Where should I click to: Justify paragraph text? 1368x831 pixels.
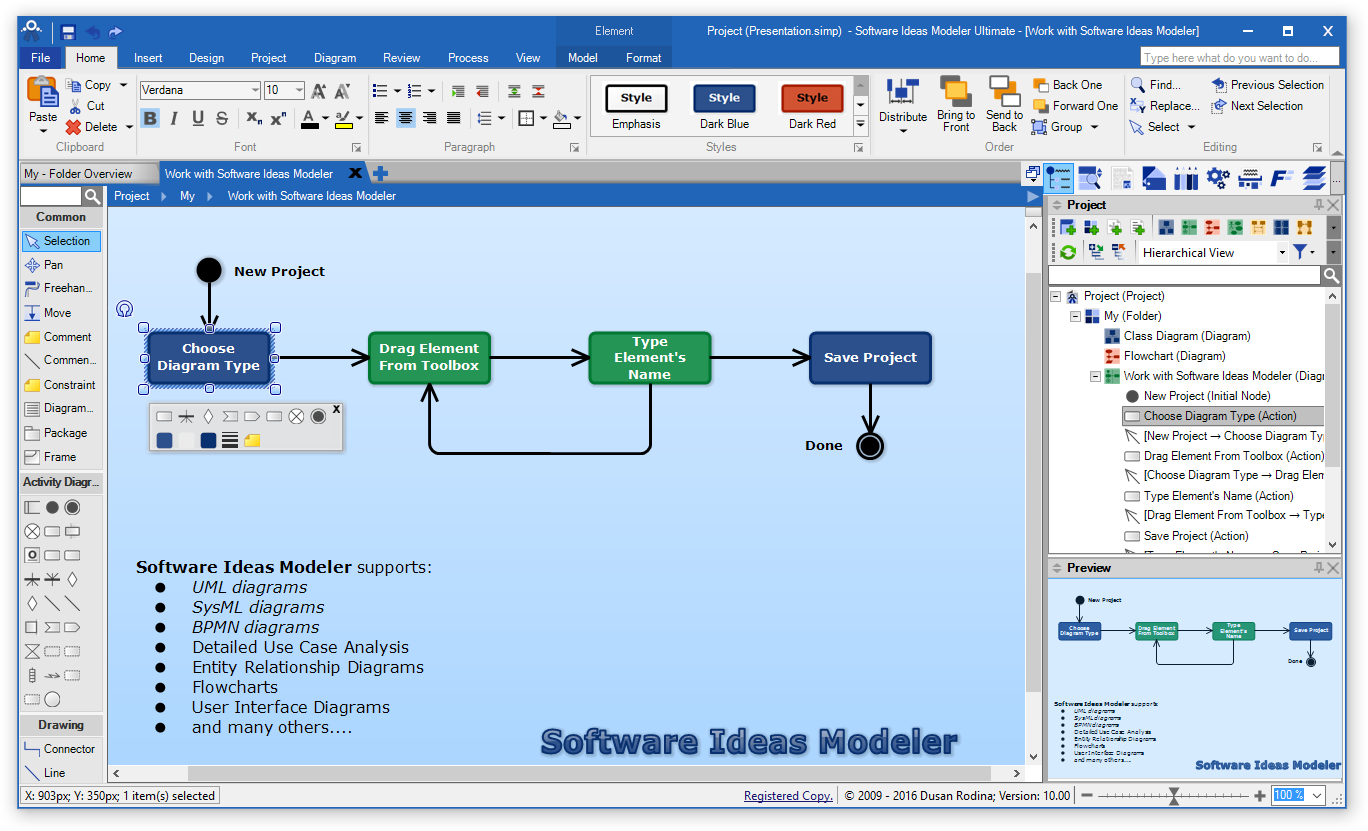[453, 118]
